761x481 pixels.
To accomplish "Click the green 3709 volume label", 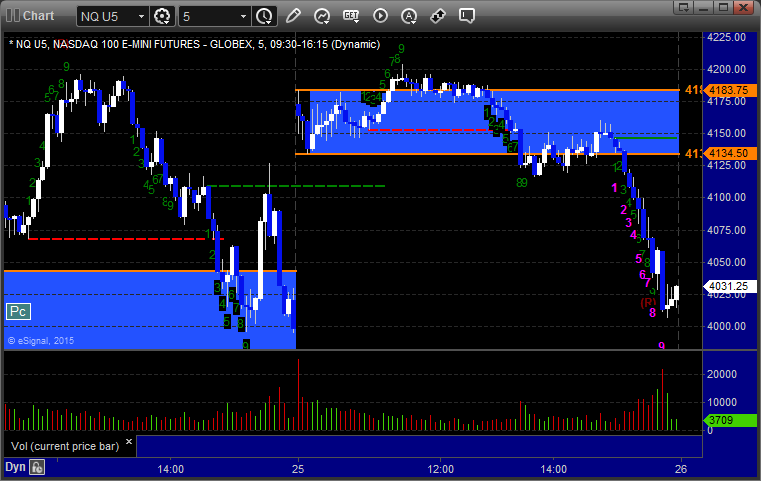I will coord(730,420).
